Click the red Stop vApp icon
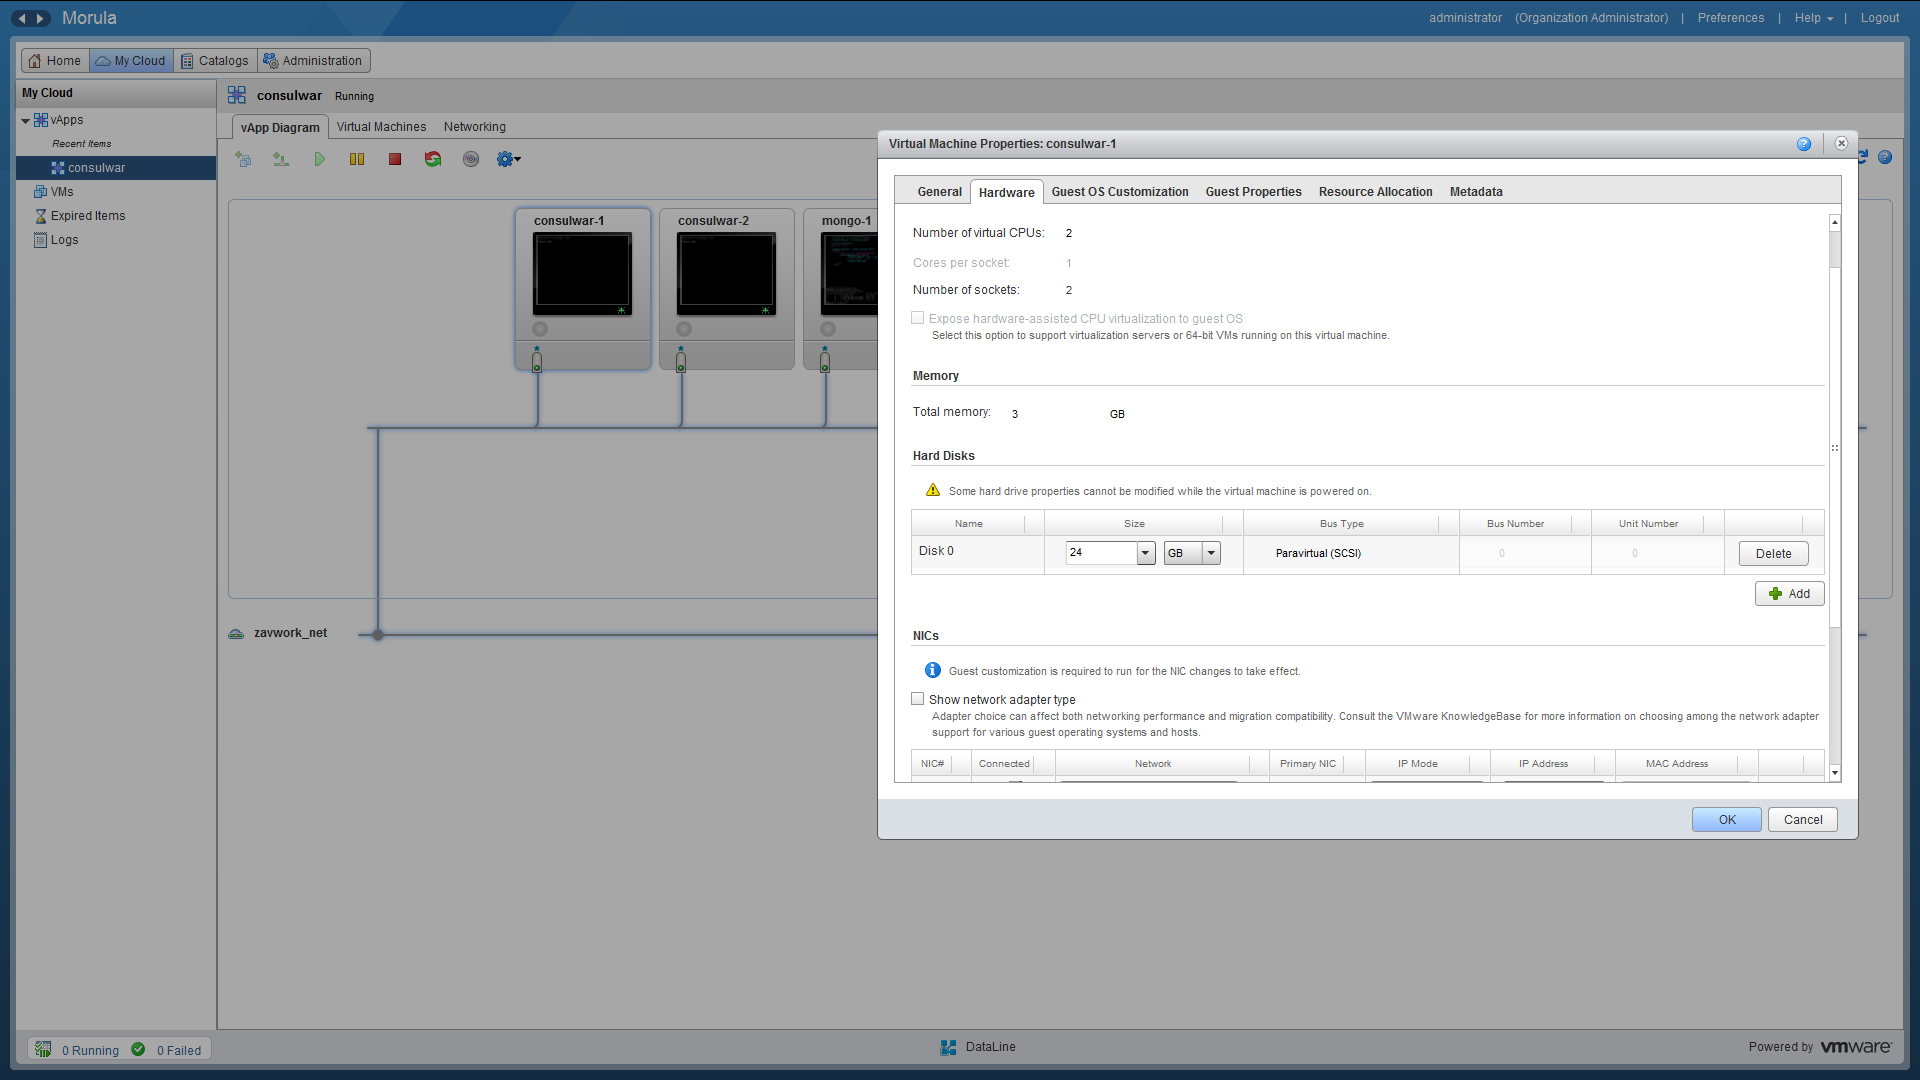 click(x=395, y=159)
